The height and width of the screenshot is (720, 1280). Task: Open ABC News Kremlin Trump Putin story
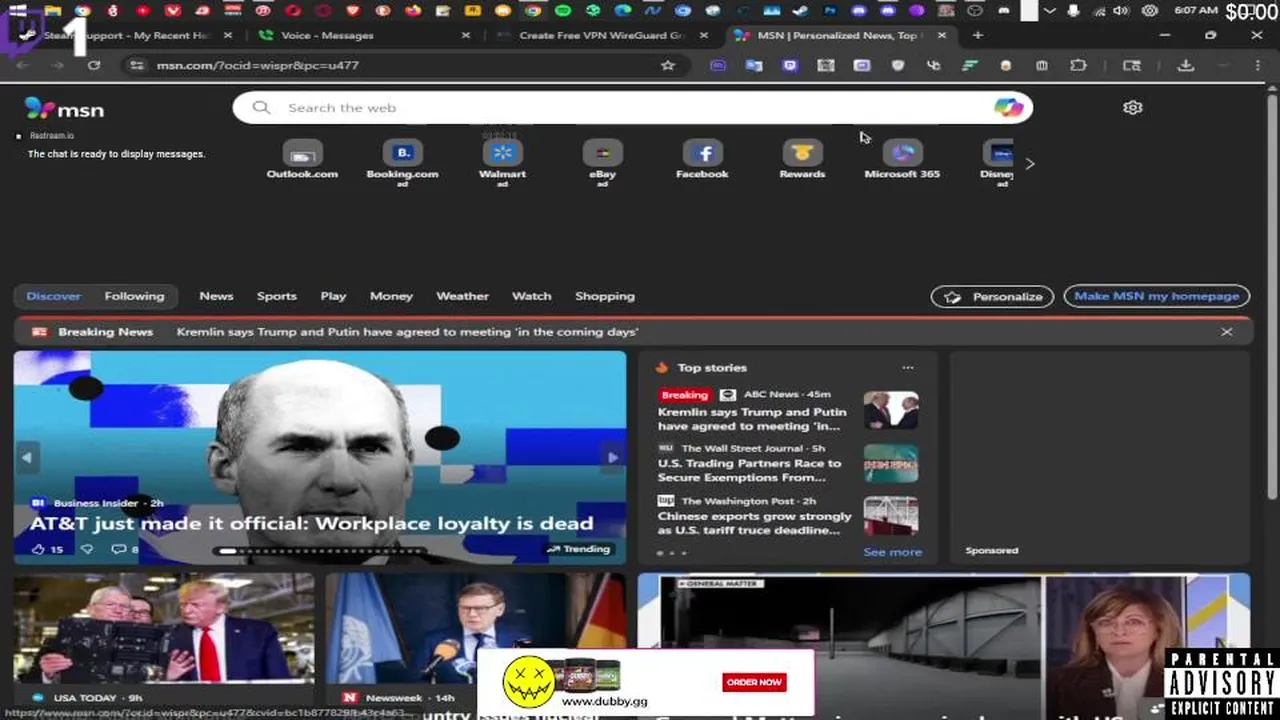pyautogui.click(x=752, y=419)
